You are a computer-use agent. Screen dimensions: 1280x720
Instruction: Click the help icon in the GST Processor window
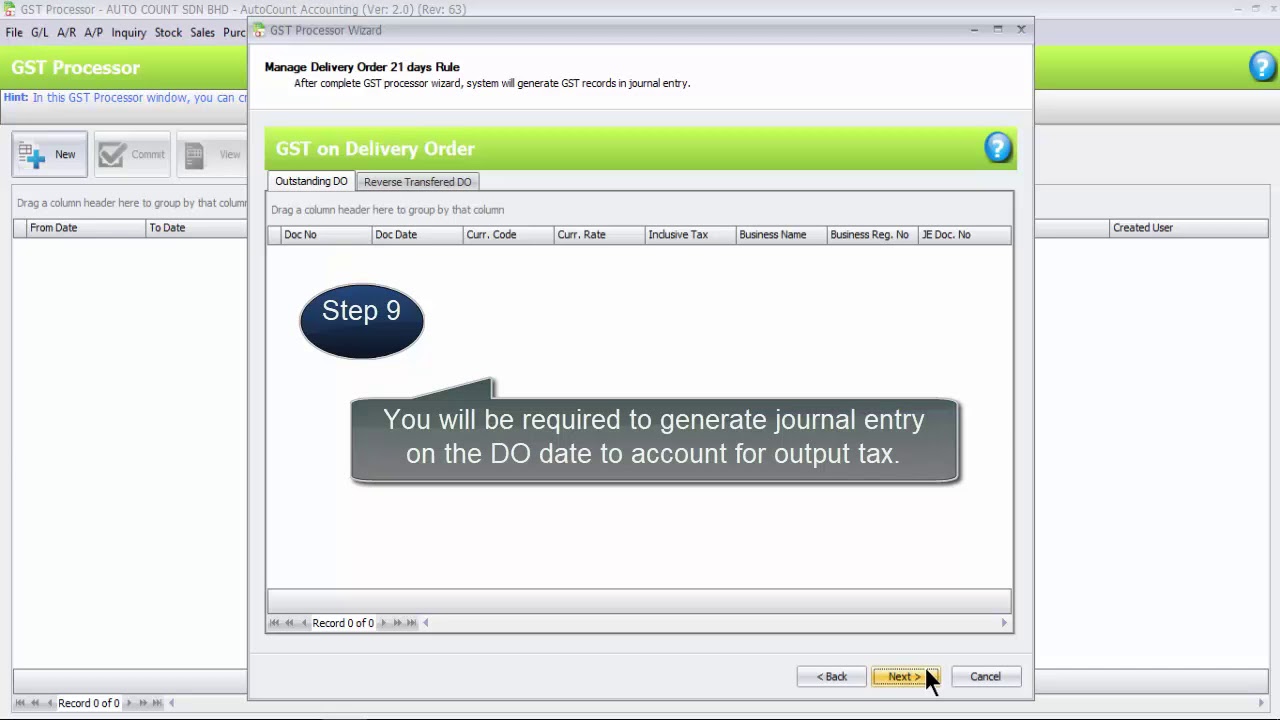click(x=1263, y=67)
